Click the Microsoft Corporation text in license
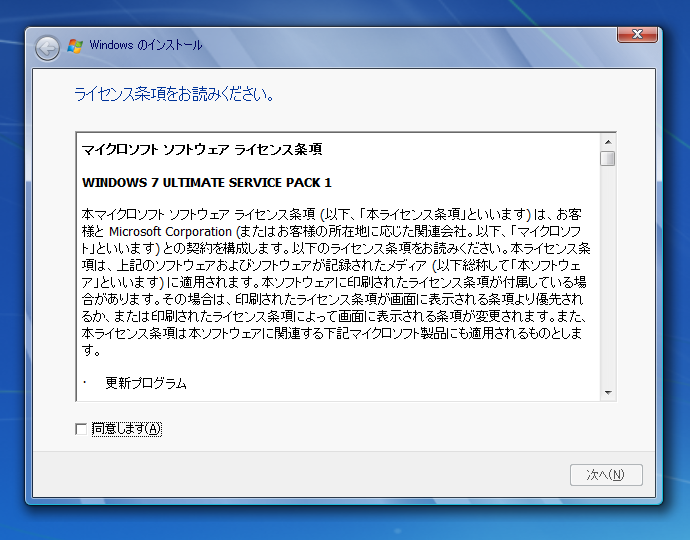The height and width of the screenshot is (540, 690). [170, 231]
